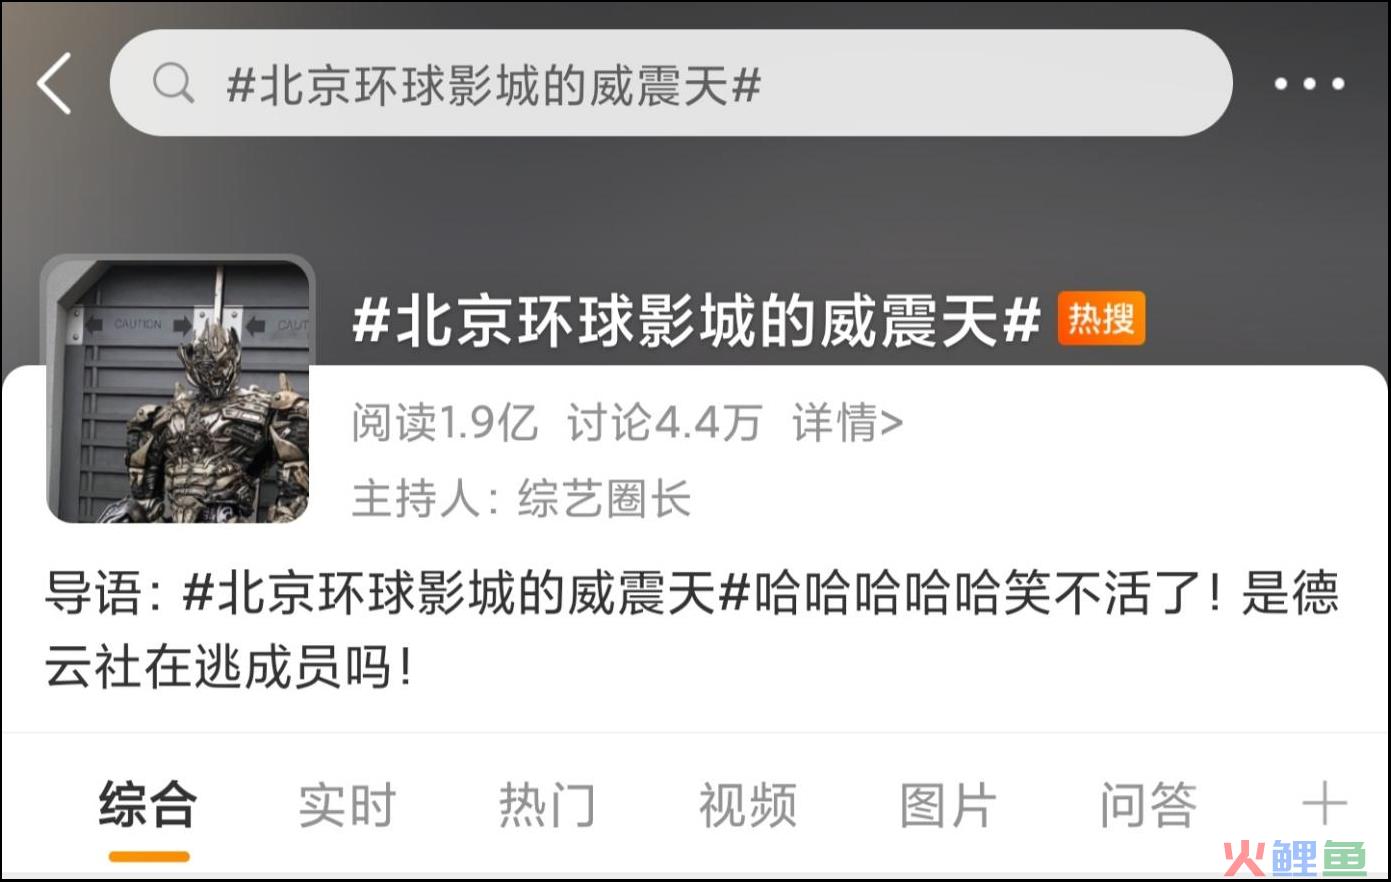1391x882 pixels.
Task: Open the 图片 tab
Action: (x=948, y=805)
